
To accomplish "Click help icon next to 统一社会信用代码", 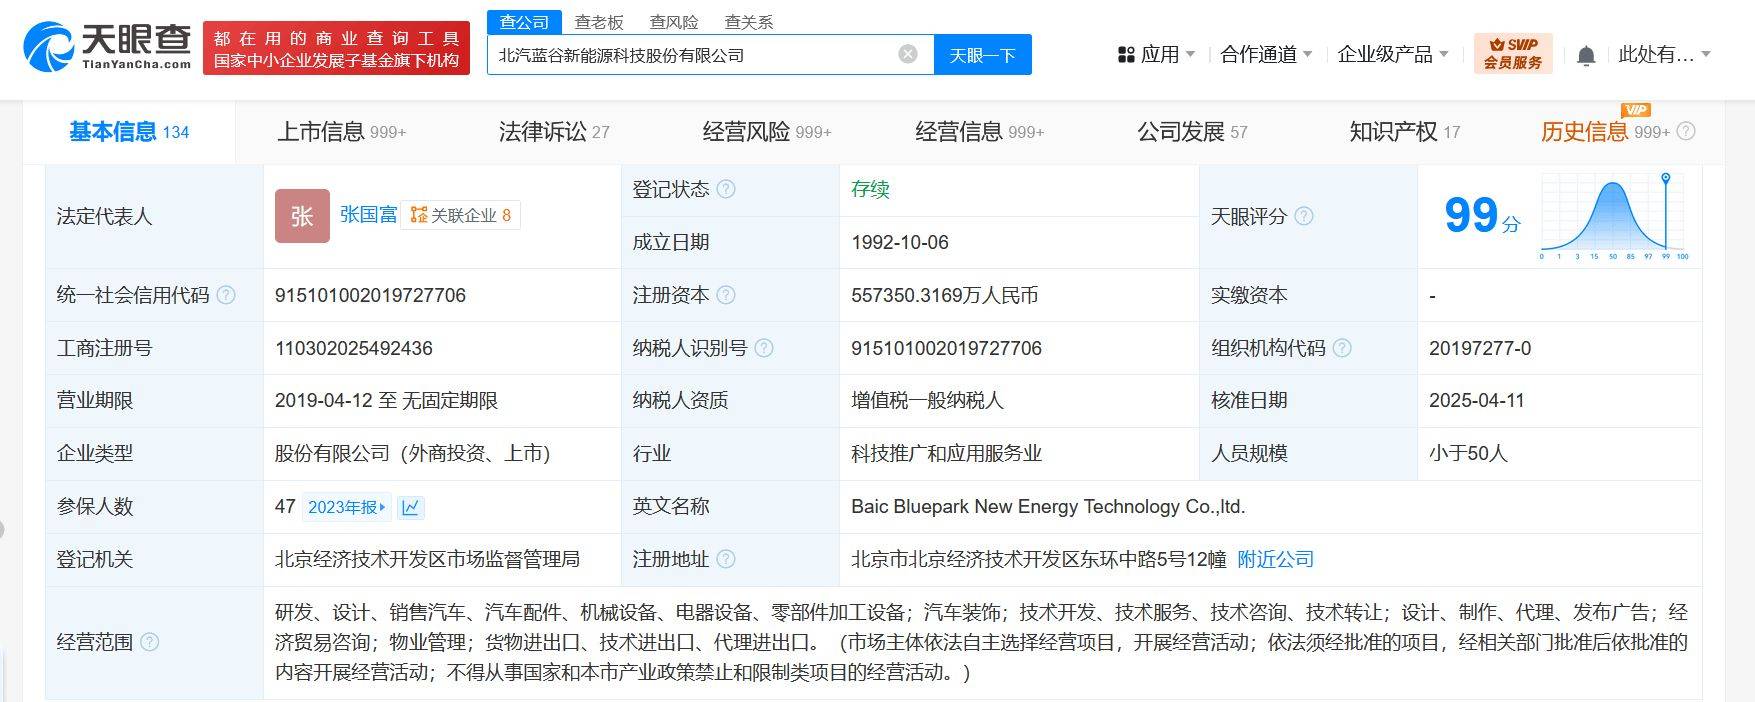I will coord(226,295).
